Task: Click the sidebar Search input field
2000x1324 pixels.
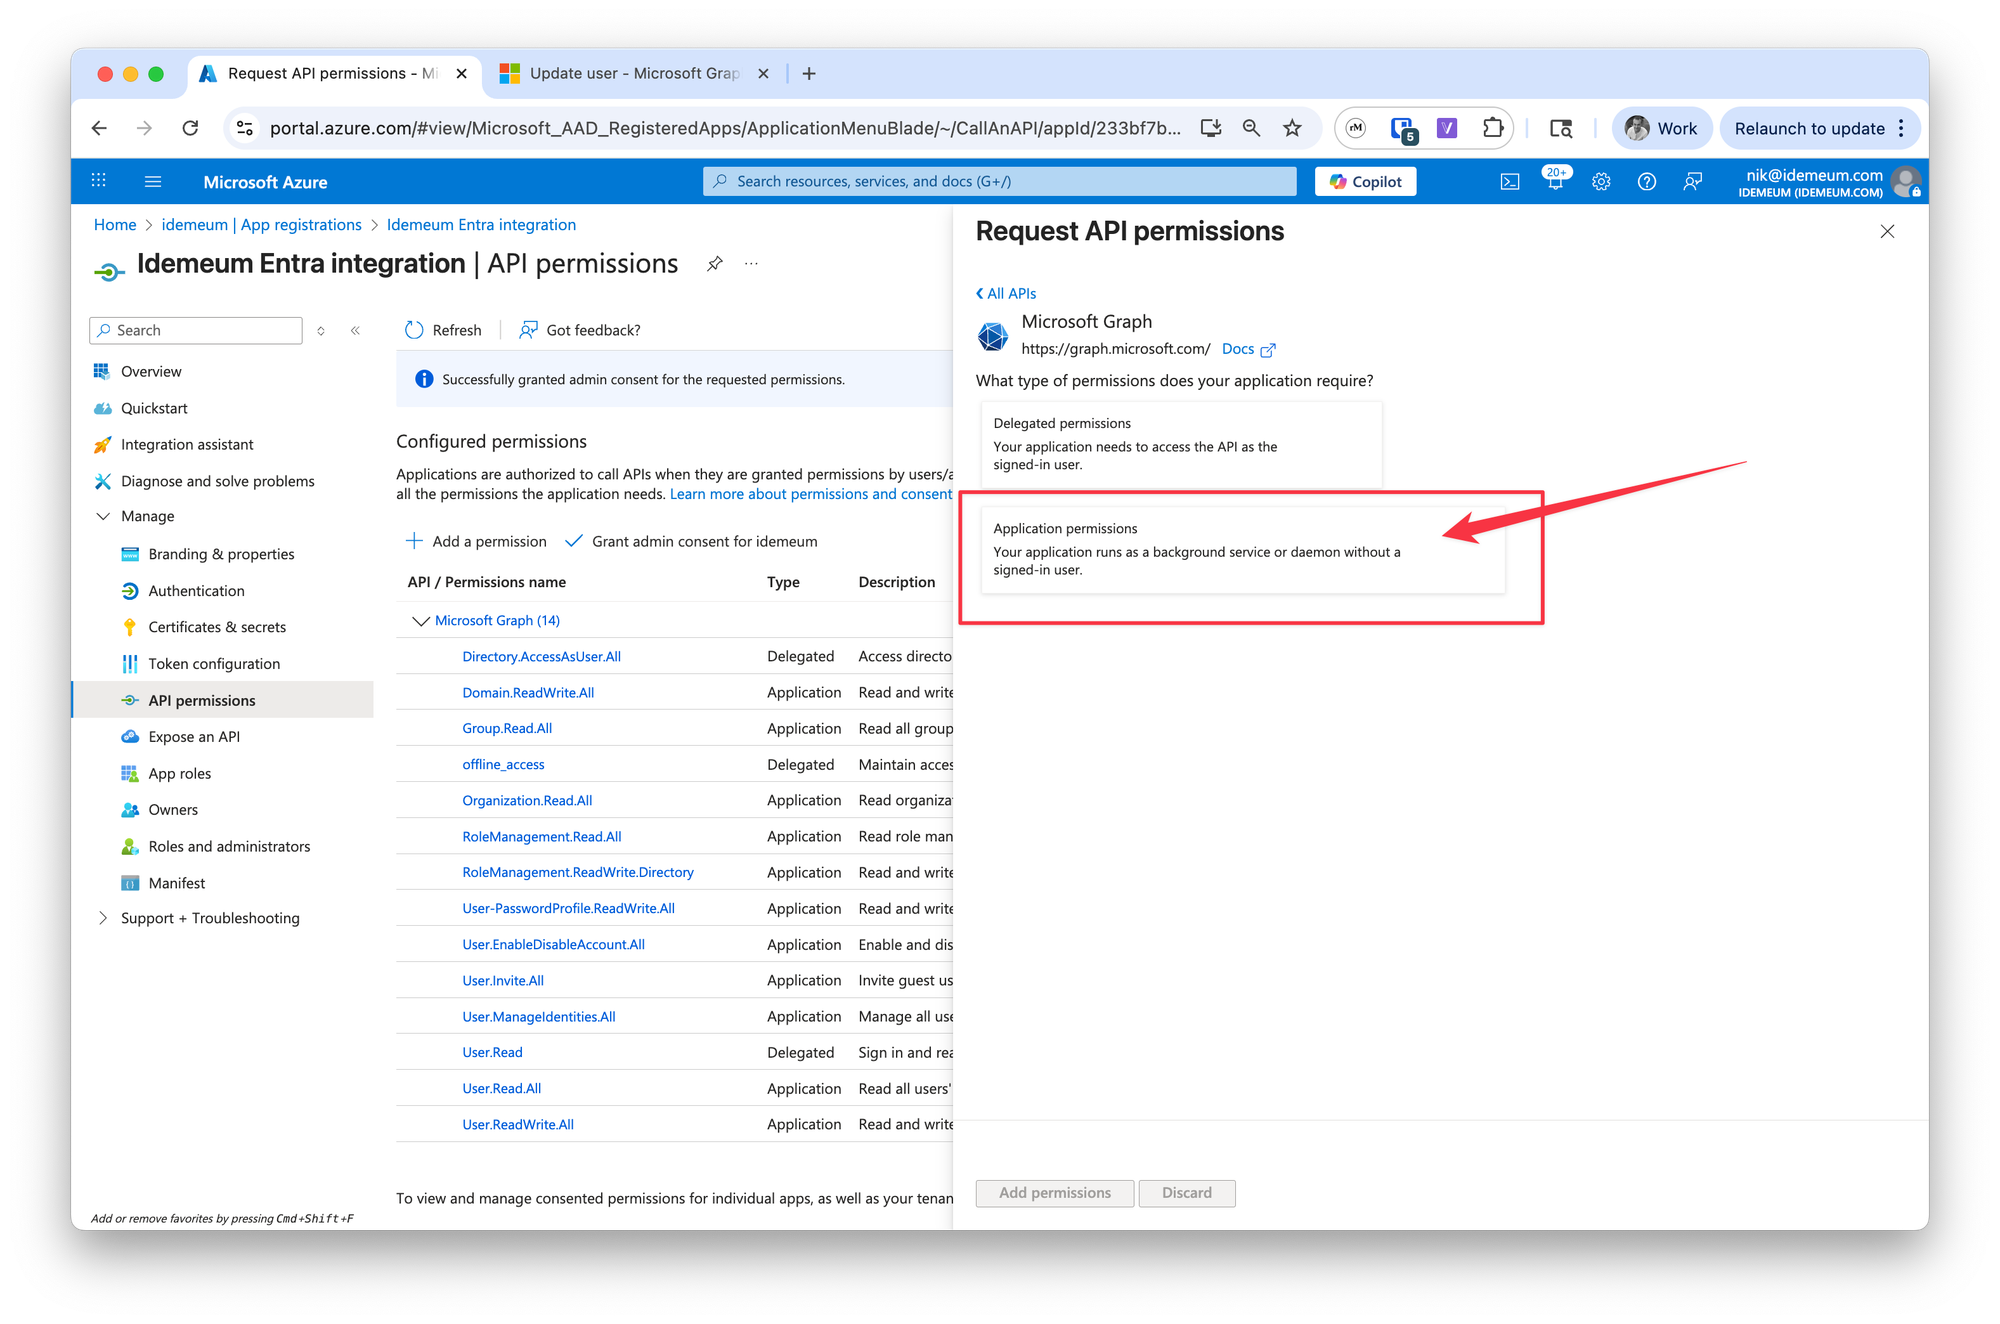Action: (196, 330)
